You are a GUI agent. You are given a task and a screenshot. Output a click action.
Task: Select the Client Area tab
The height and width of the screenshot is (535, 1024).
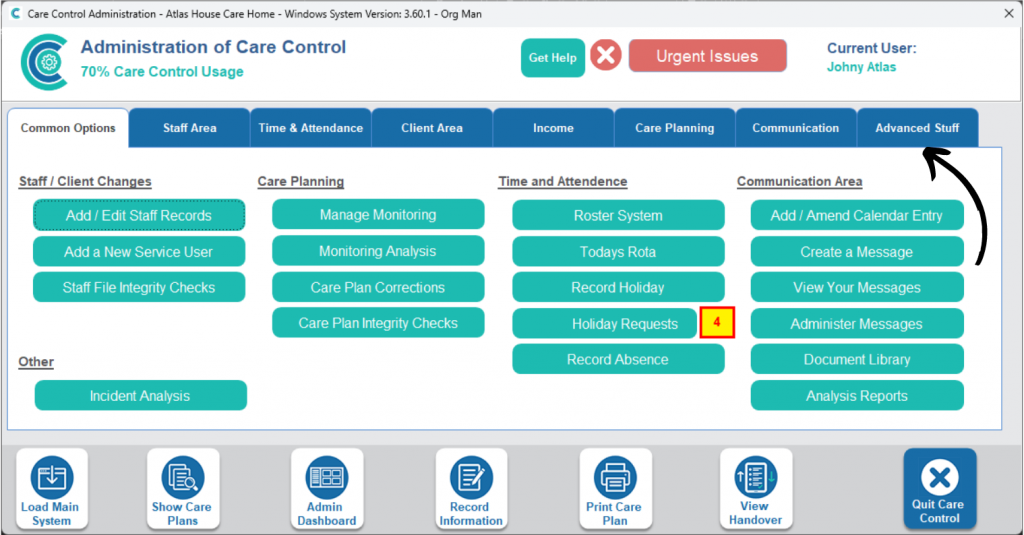click(x=432, y=128)
